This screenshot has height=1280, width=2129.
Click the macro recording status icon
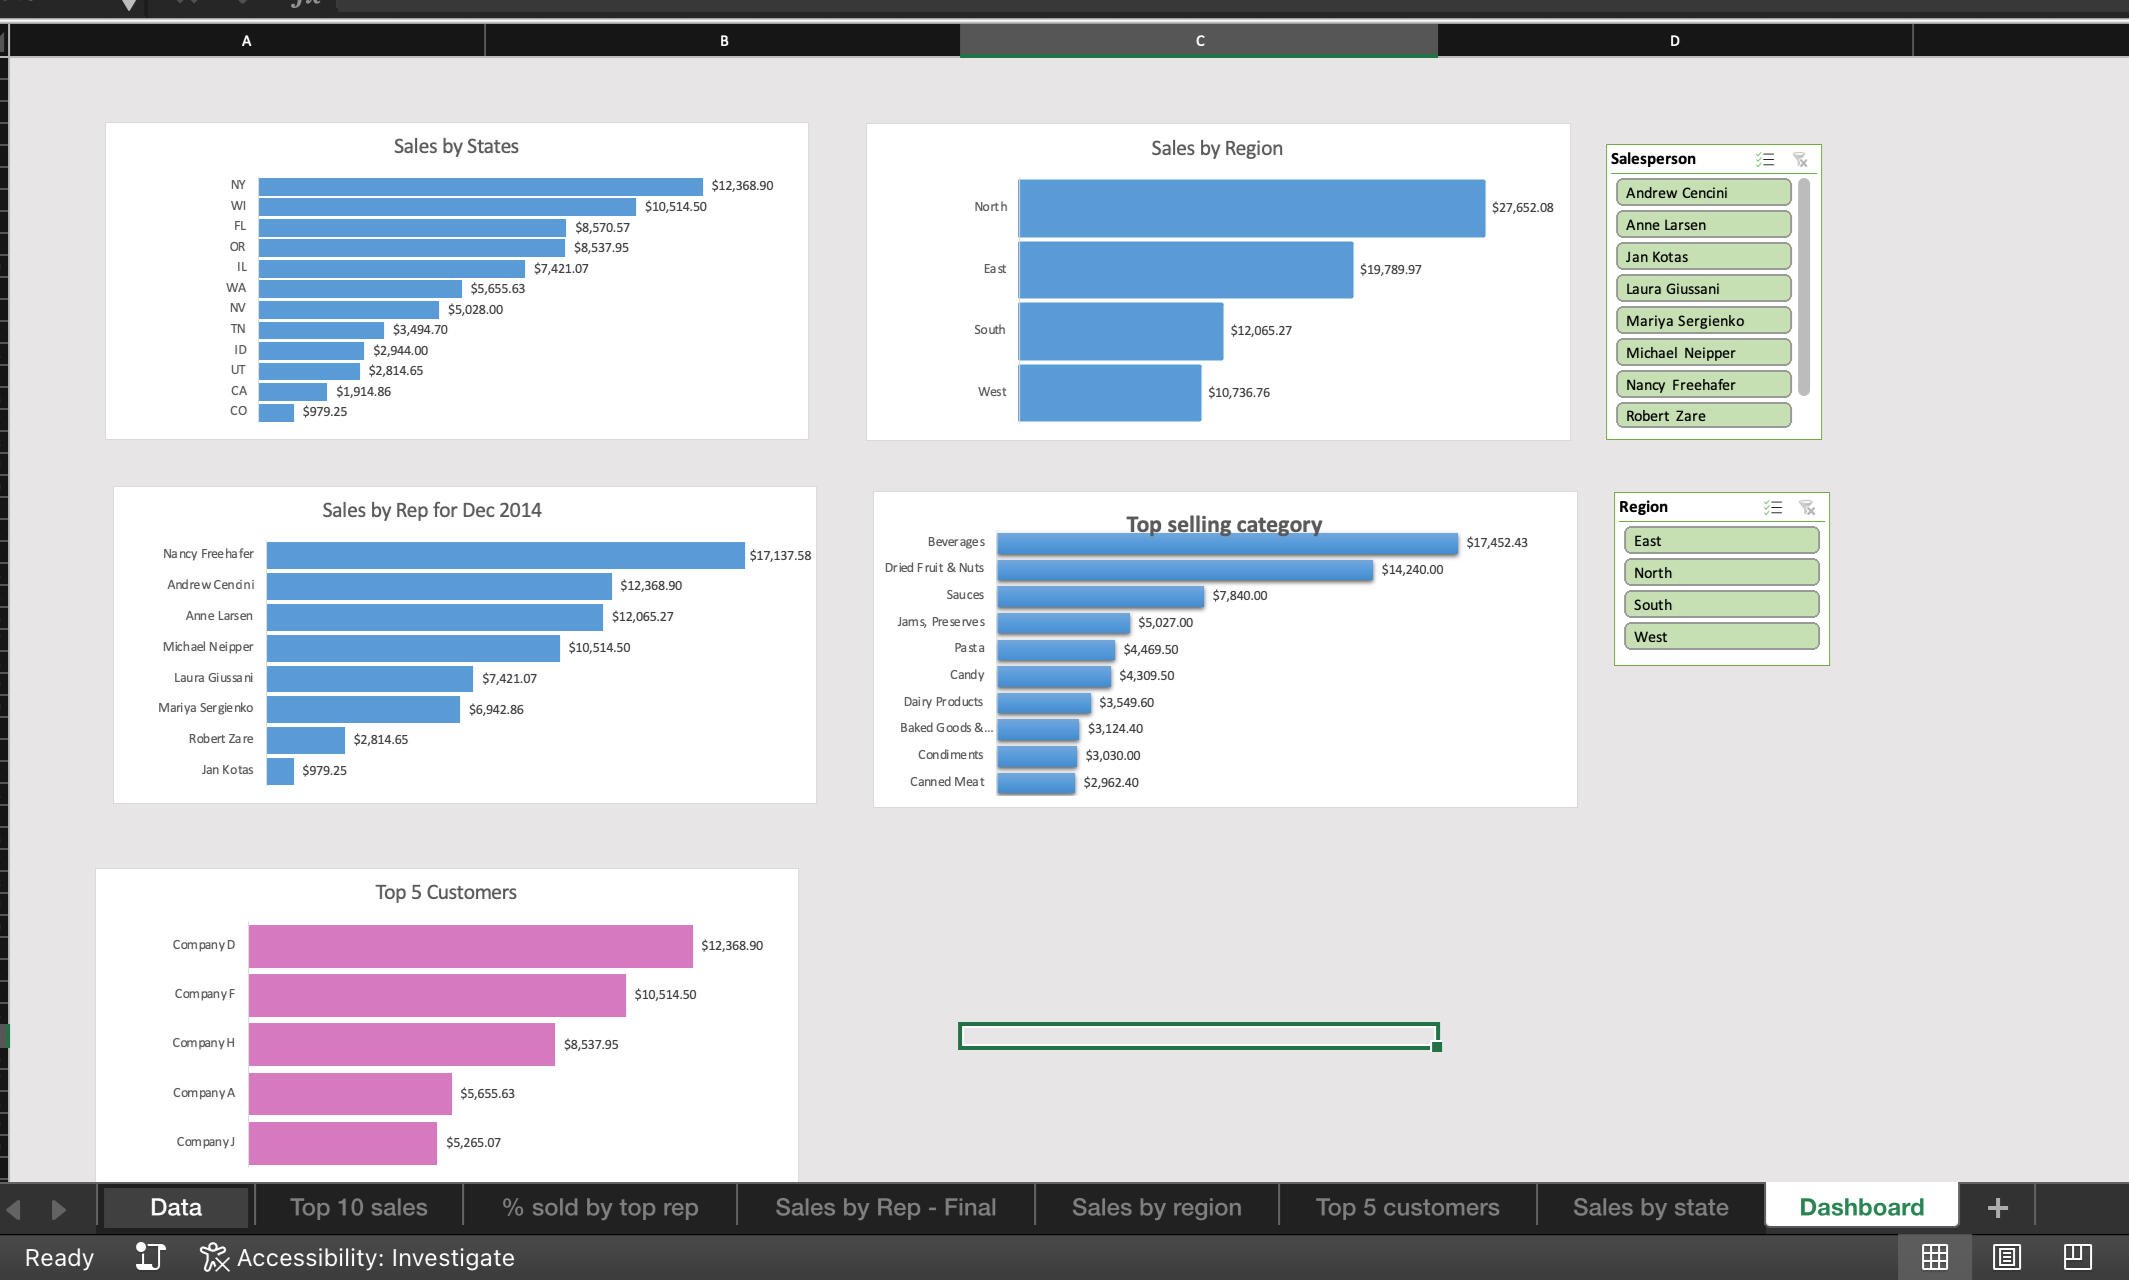tap(150, 1257)
